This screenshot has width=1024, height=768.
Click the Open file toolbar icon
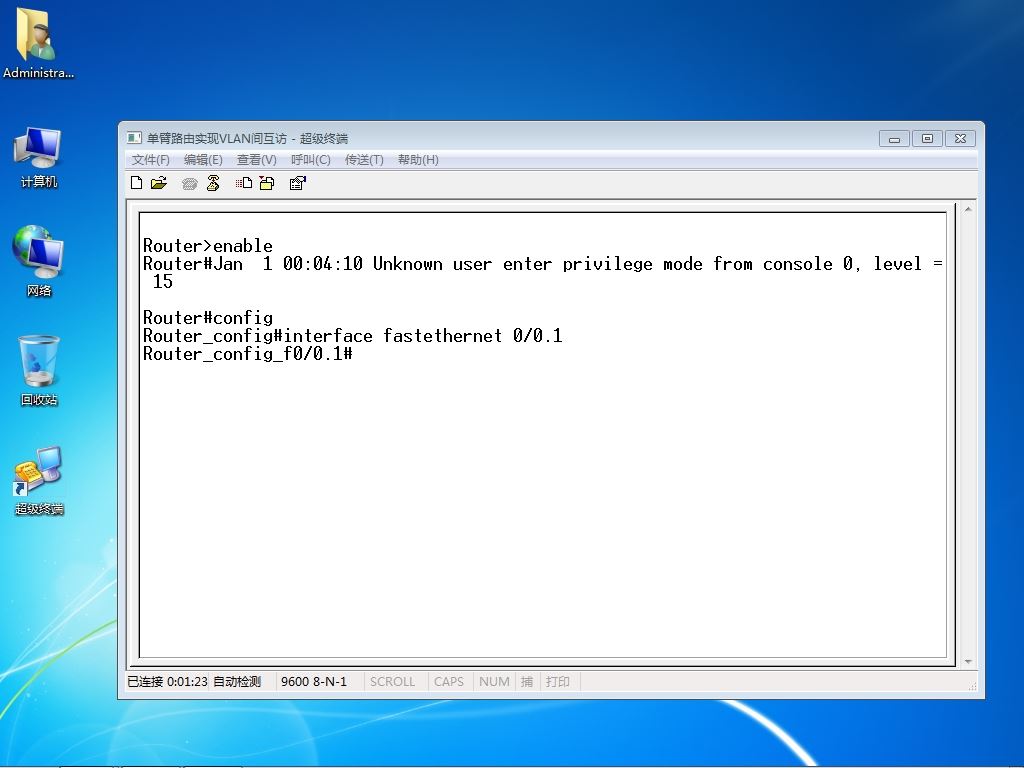[x=159, y=184]
